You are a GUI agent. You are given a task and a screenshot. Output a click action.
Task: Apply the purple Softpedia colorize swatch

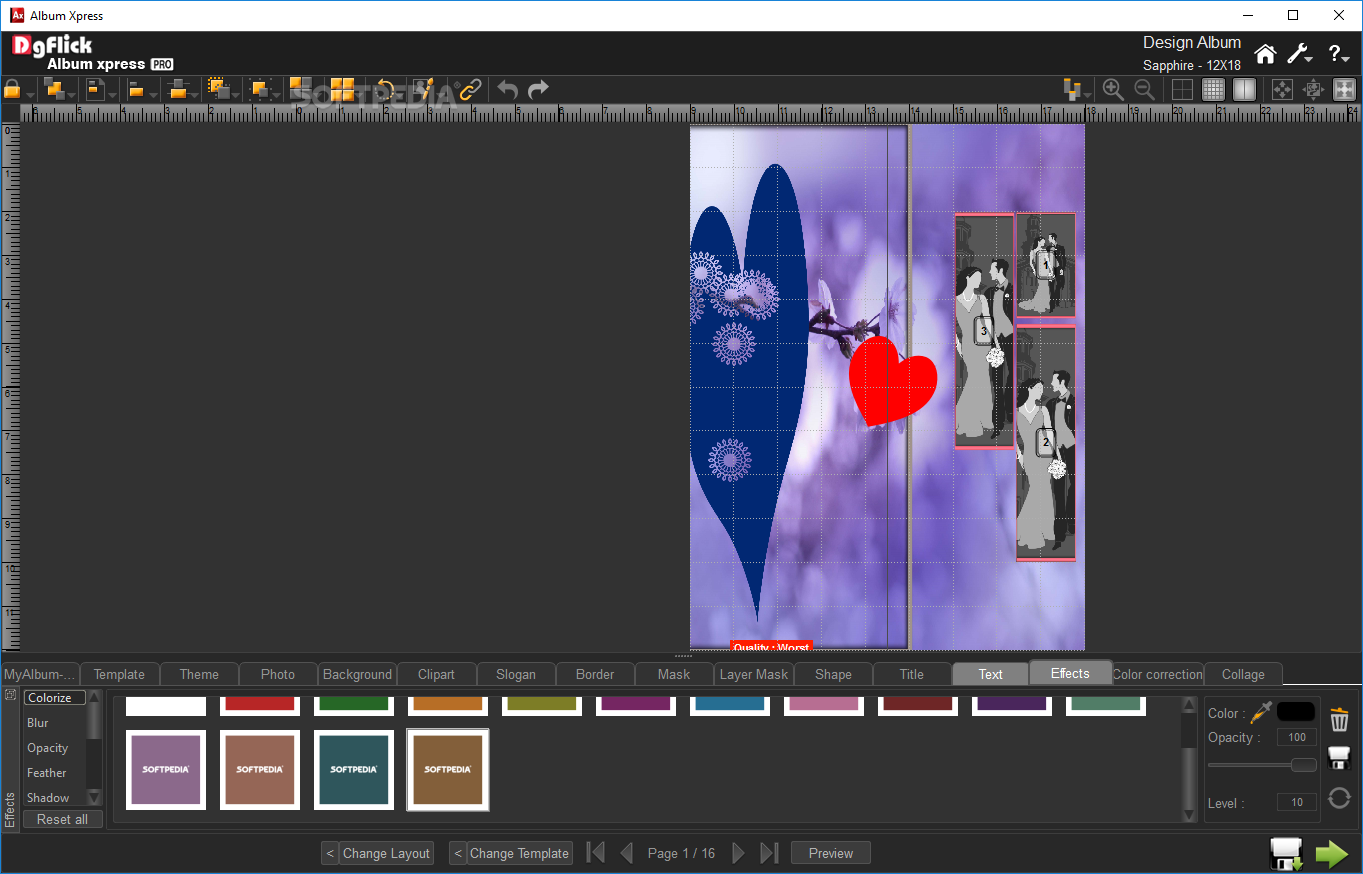[x=166, y=769]
